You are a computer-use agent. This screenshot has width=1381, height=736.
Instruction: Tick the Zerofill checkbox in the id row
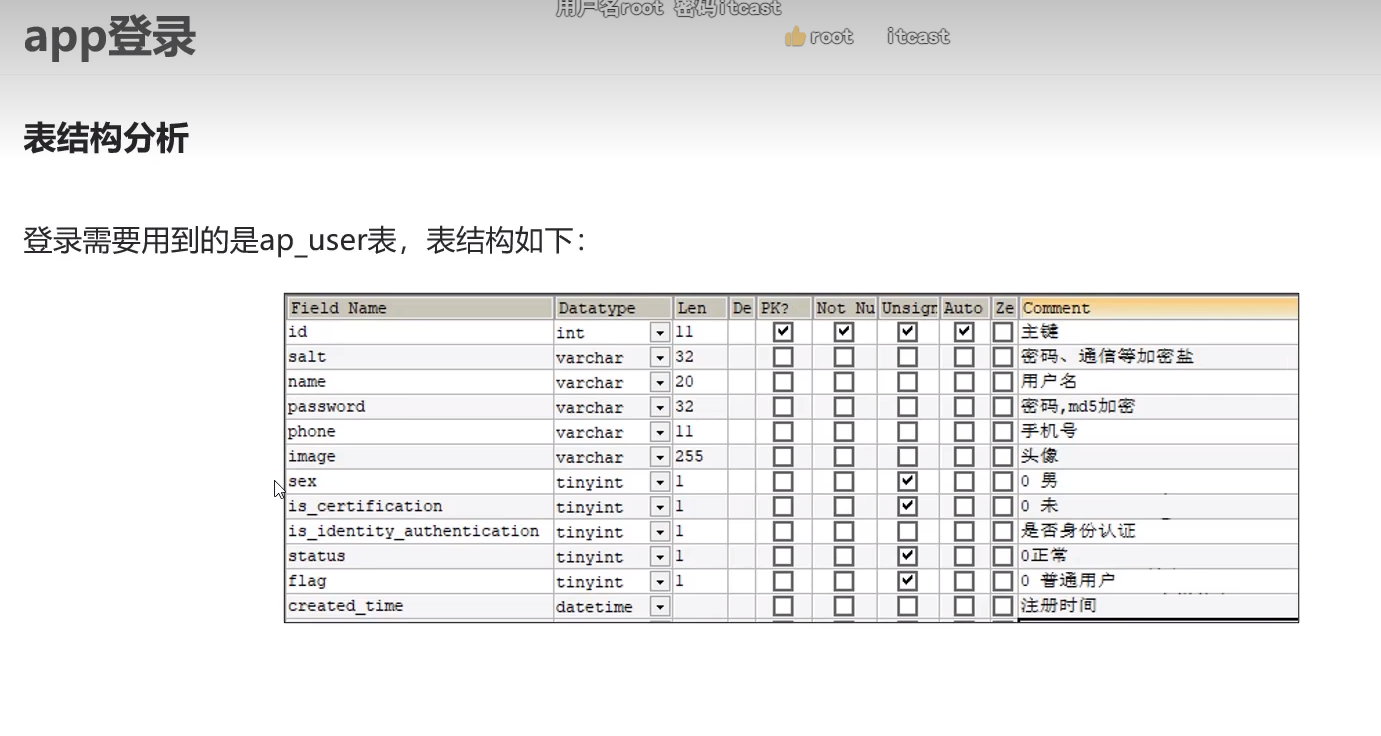coord(1003,332)
